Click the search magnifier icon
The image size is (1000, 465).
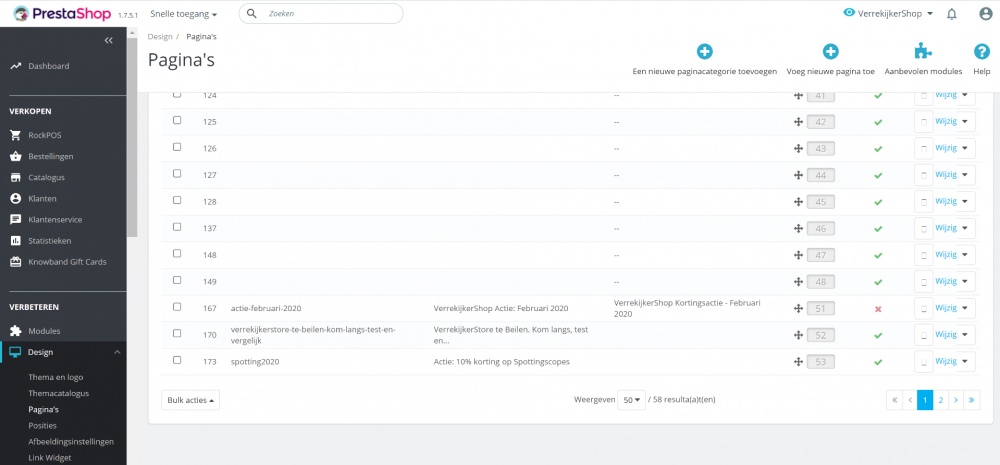pyautogui.click(x=251, y=13)
